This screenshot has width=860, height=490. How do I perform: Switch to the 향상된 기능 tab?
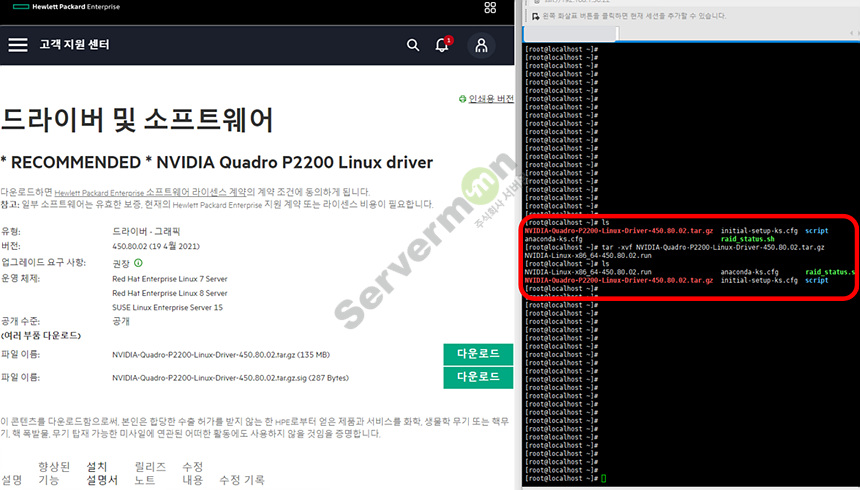tap(54, 473)
